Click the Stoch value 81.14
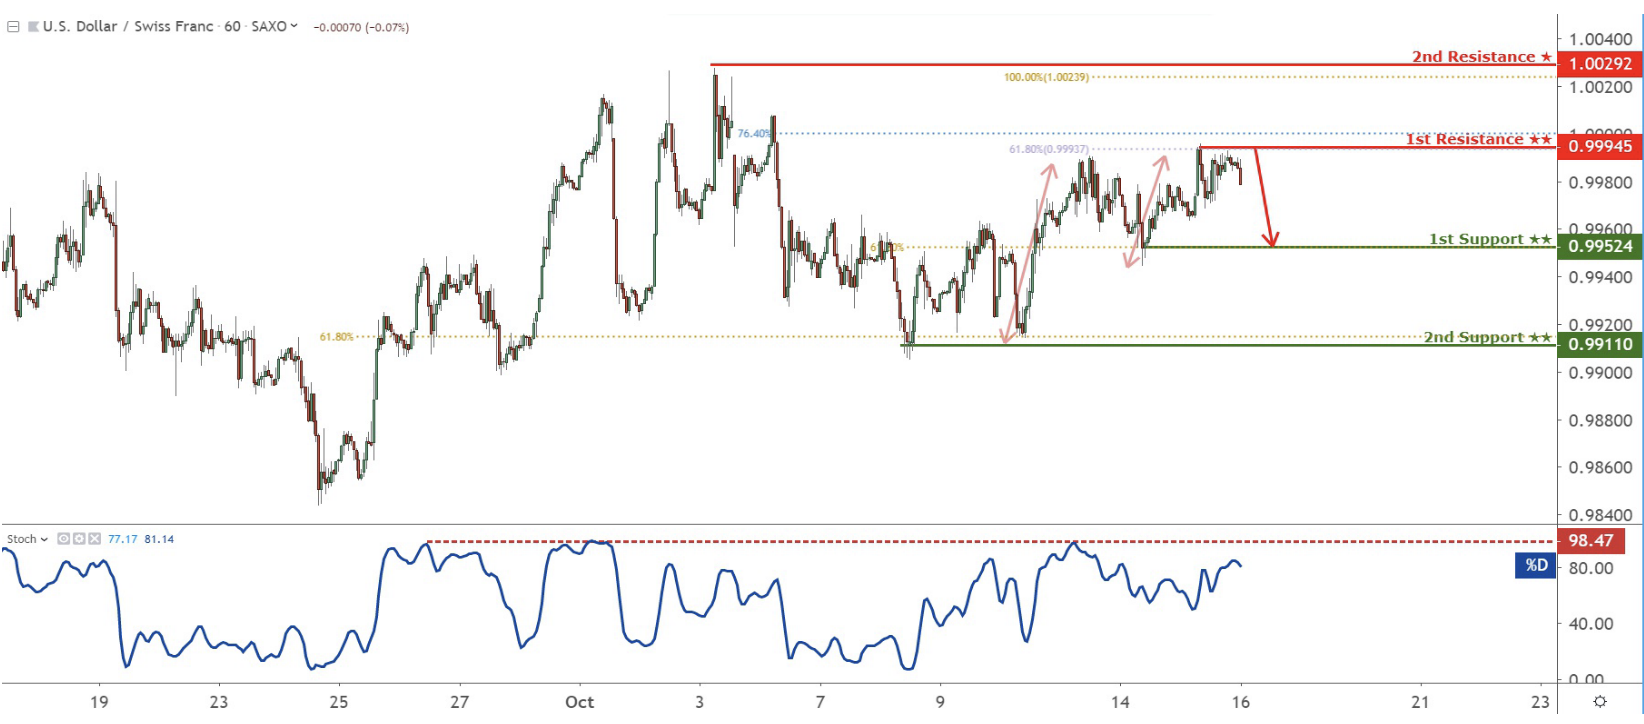 click(x=159, y=539)
